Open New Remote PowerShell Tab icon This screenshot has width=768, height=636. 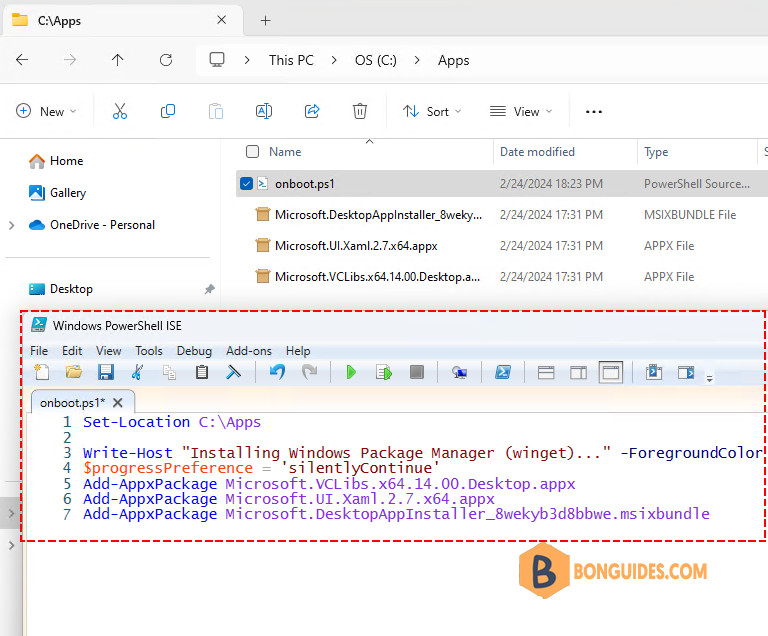click(459, 373)
